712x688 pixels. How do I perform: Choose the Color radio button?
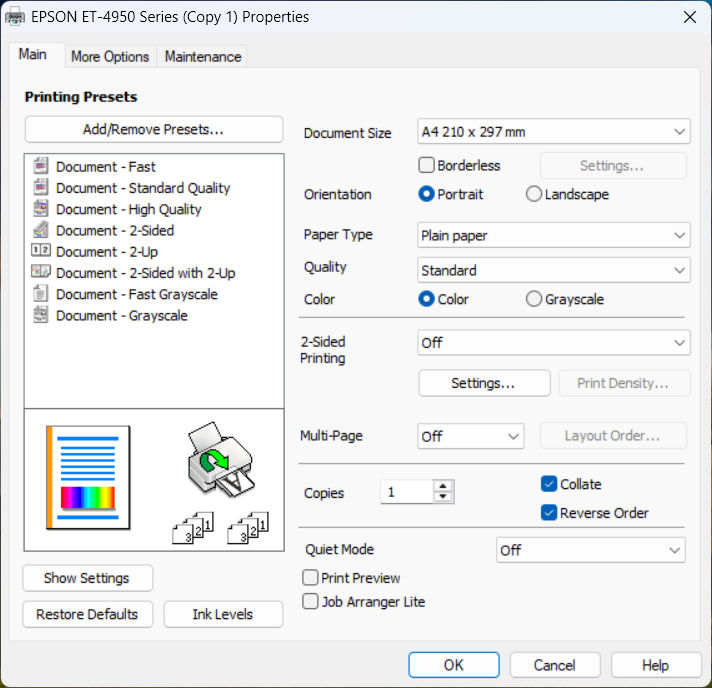(426, 299)
